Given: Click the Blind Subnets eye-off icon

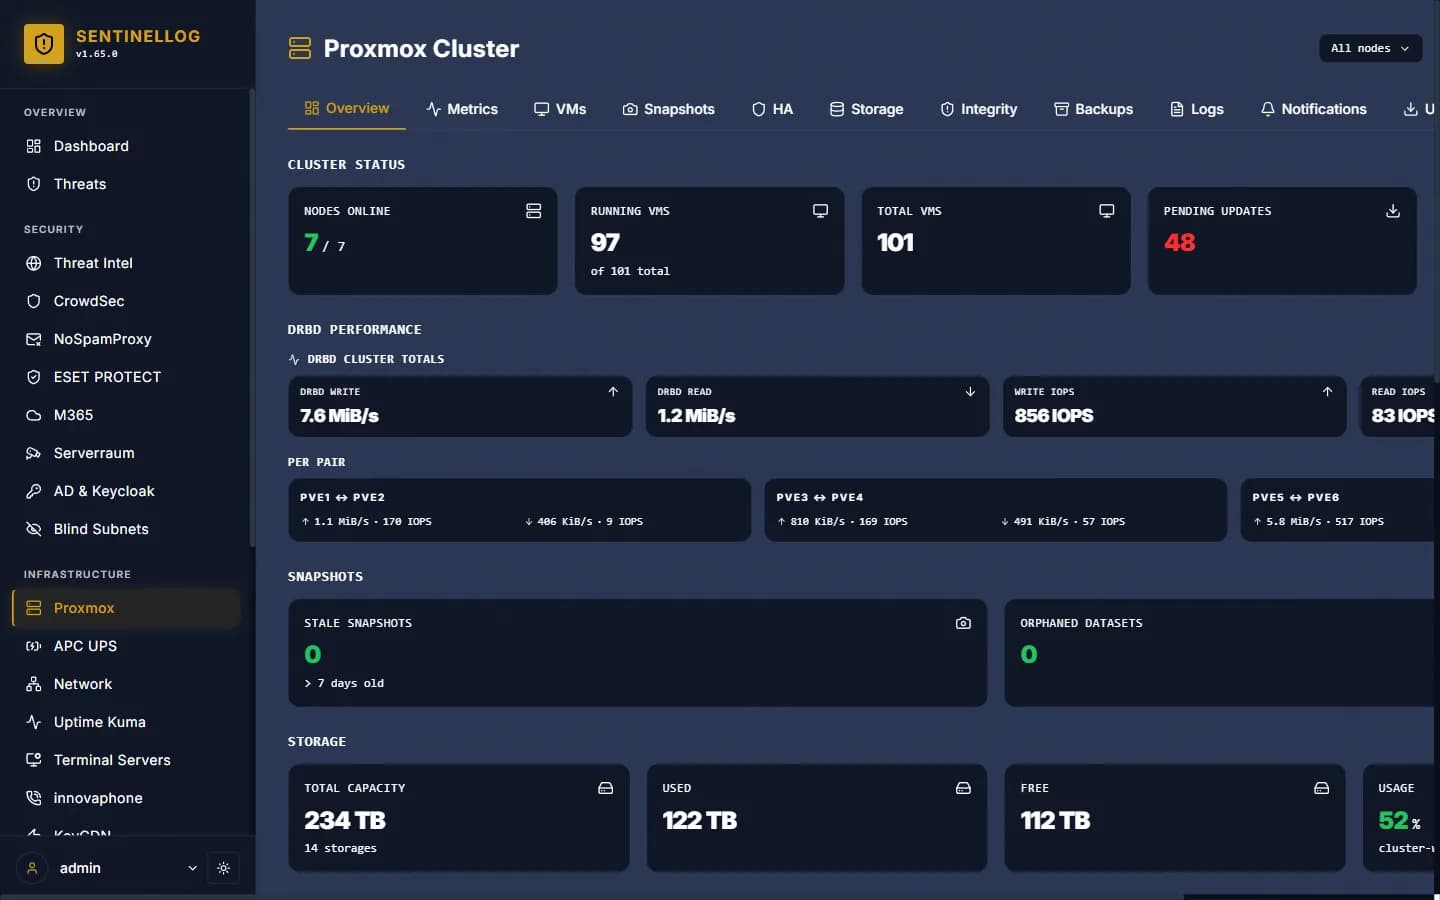Looking at the screenshot, I should [33, 529].
